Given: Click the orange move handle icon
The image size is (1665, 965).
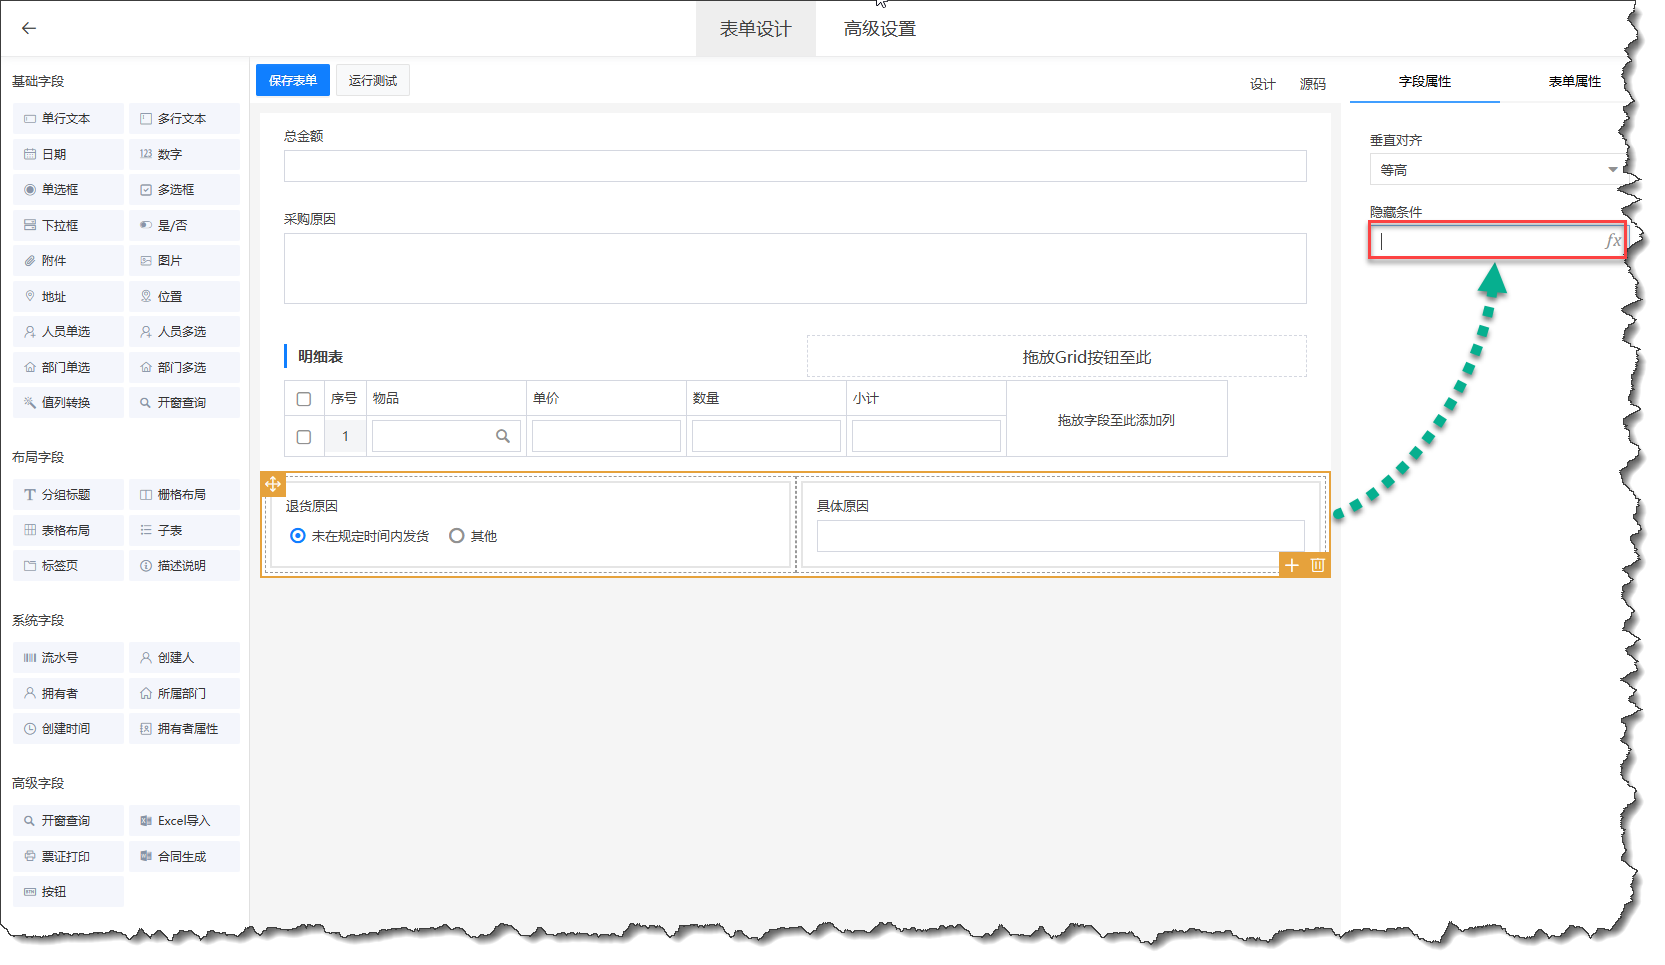Looking at the screenshot, I should point(273,484).
